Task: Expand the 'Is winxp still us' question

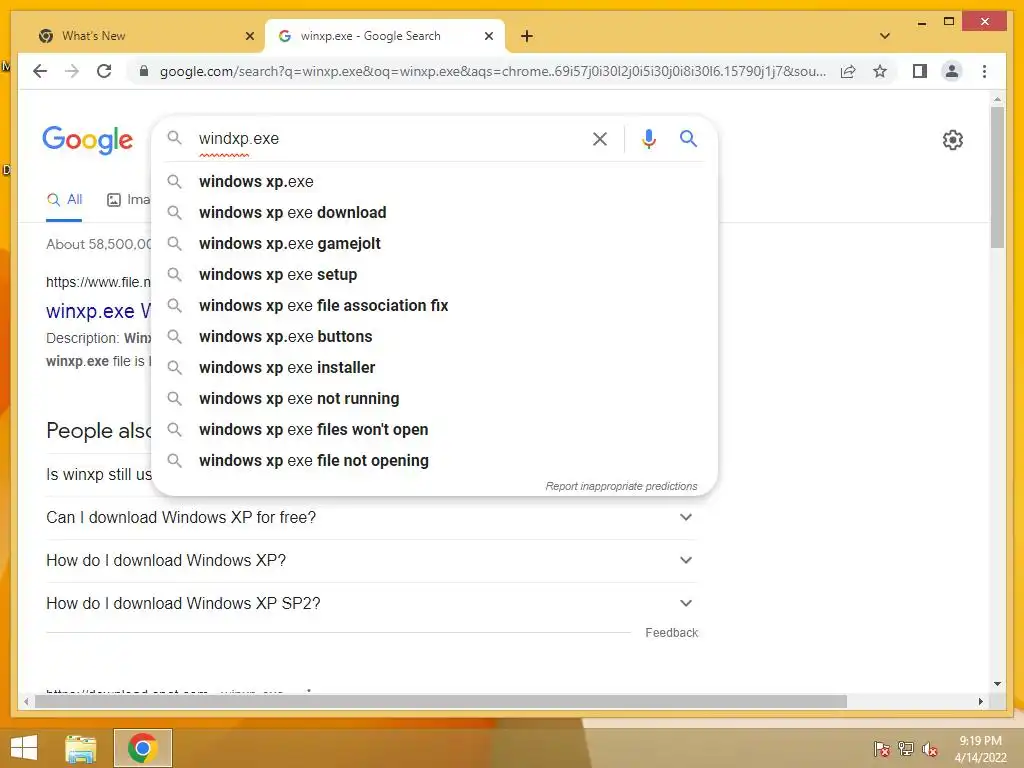Action: 99,475
